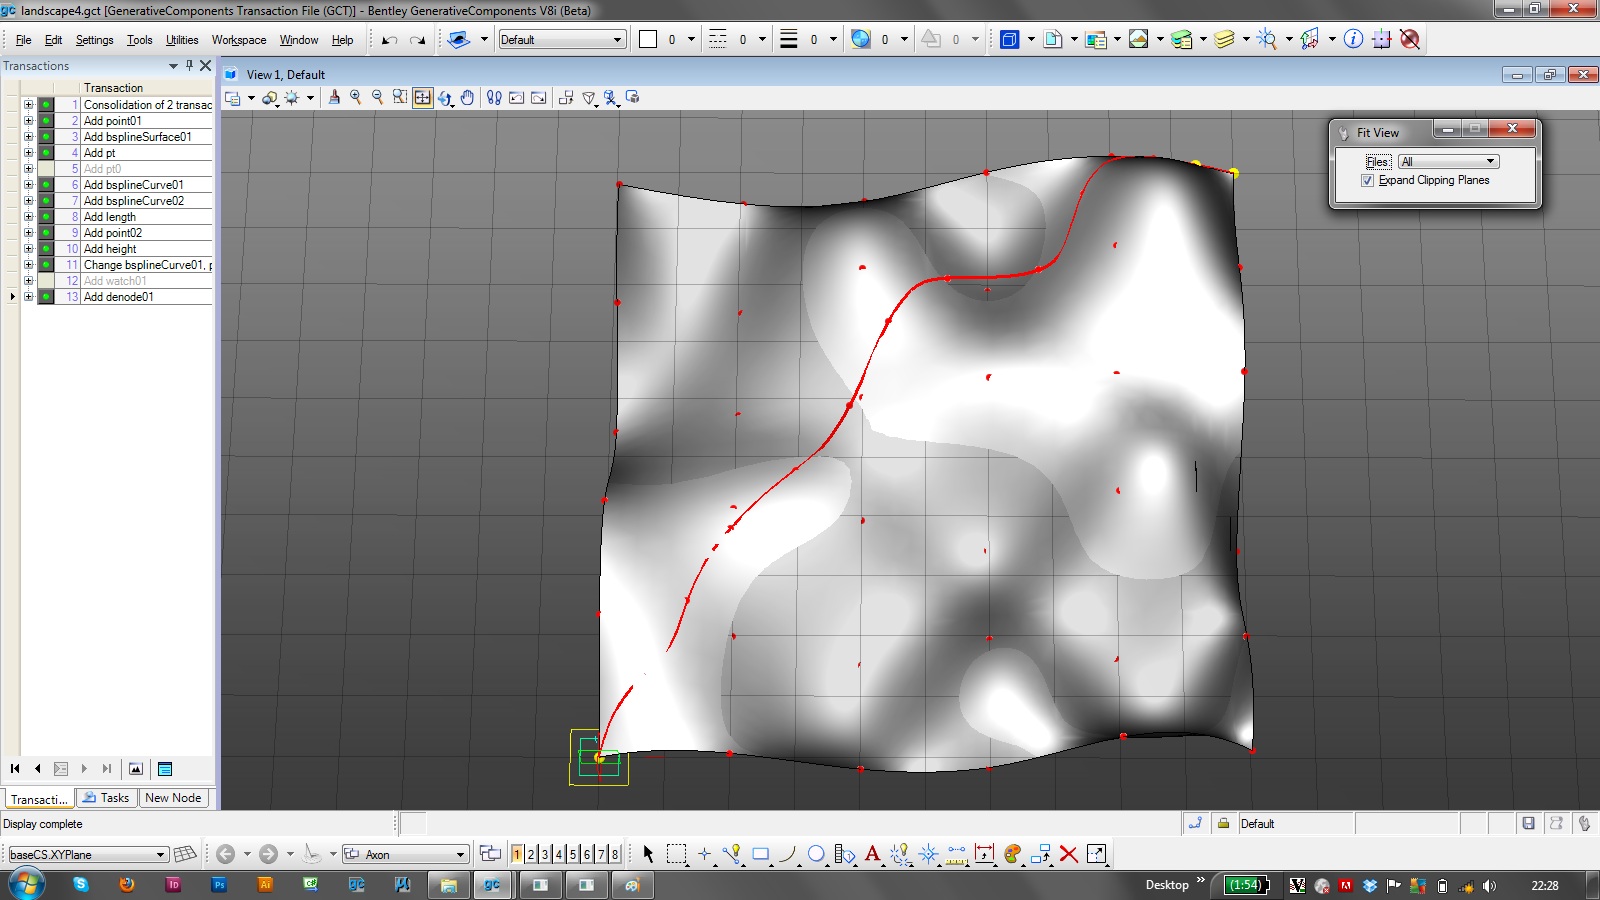Click the active color swatch in toolbar
Image resolution: width=1600 pixels, height=900 pixels.
pos(648,40)
